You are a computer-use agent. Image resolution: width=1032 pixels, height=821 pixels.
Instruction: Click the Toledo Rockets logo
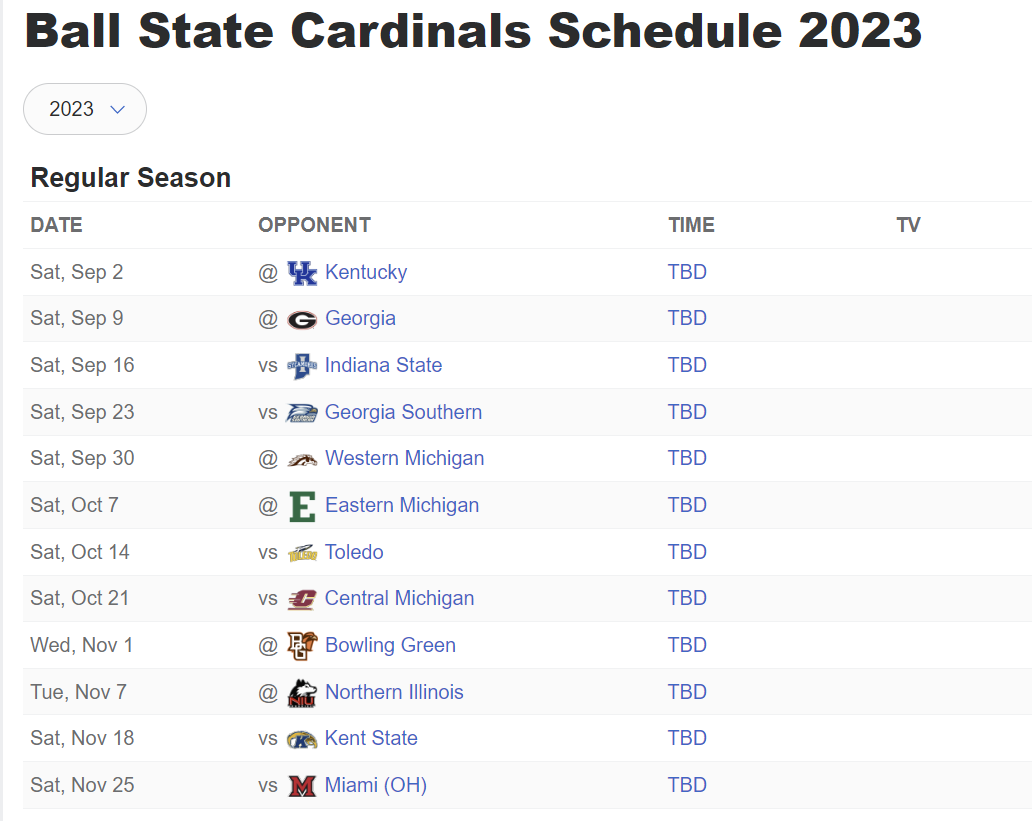(x=302, y=553)
